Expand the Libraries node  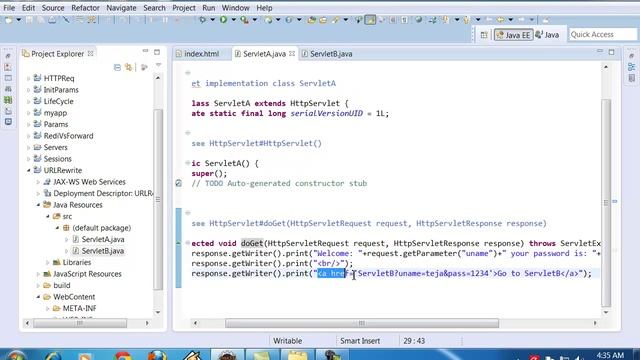pos(48,262)
